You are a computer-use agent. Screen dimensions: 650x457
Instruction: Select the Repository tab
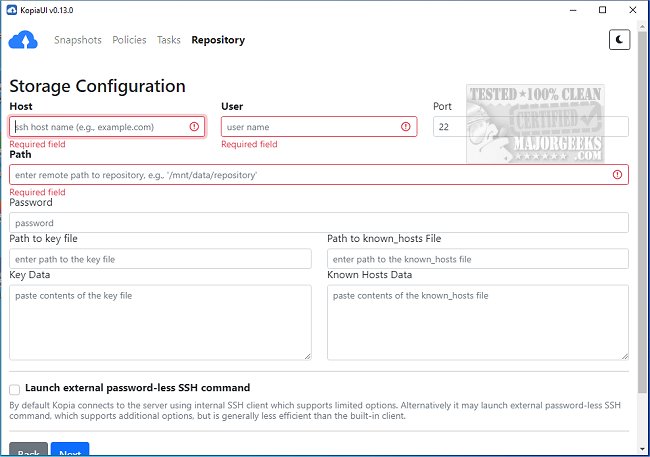click(x=218, y=40)
